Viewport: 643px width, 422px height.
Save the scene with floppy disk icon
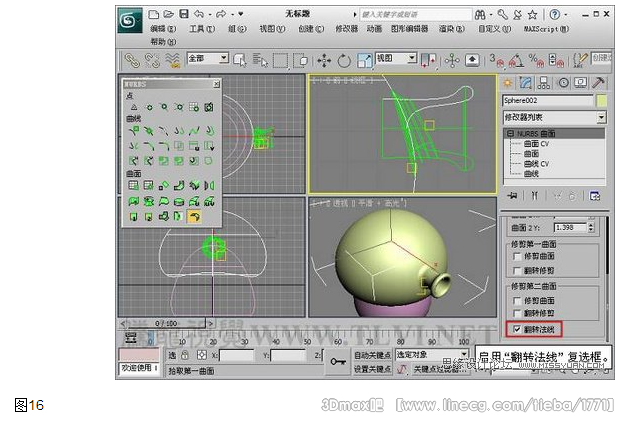pos(184,14)
